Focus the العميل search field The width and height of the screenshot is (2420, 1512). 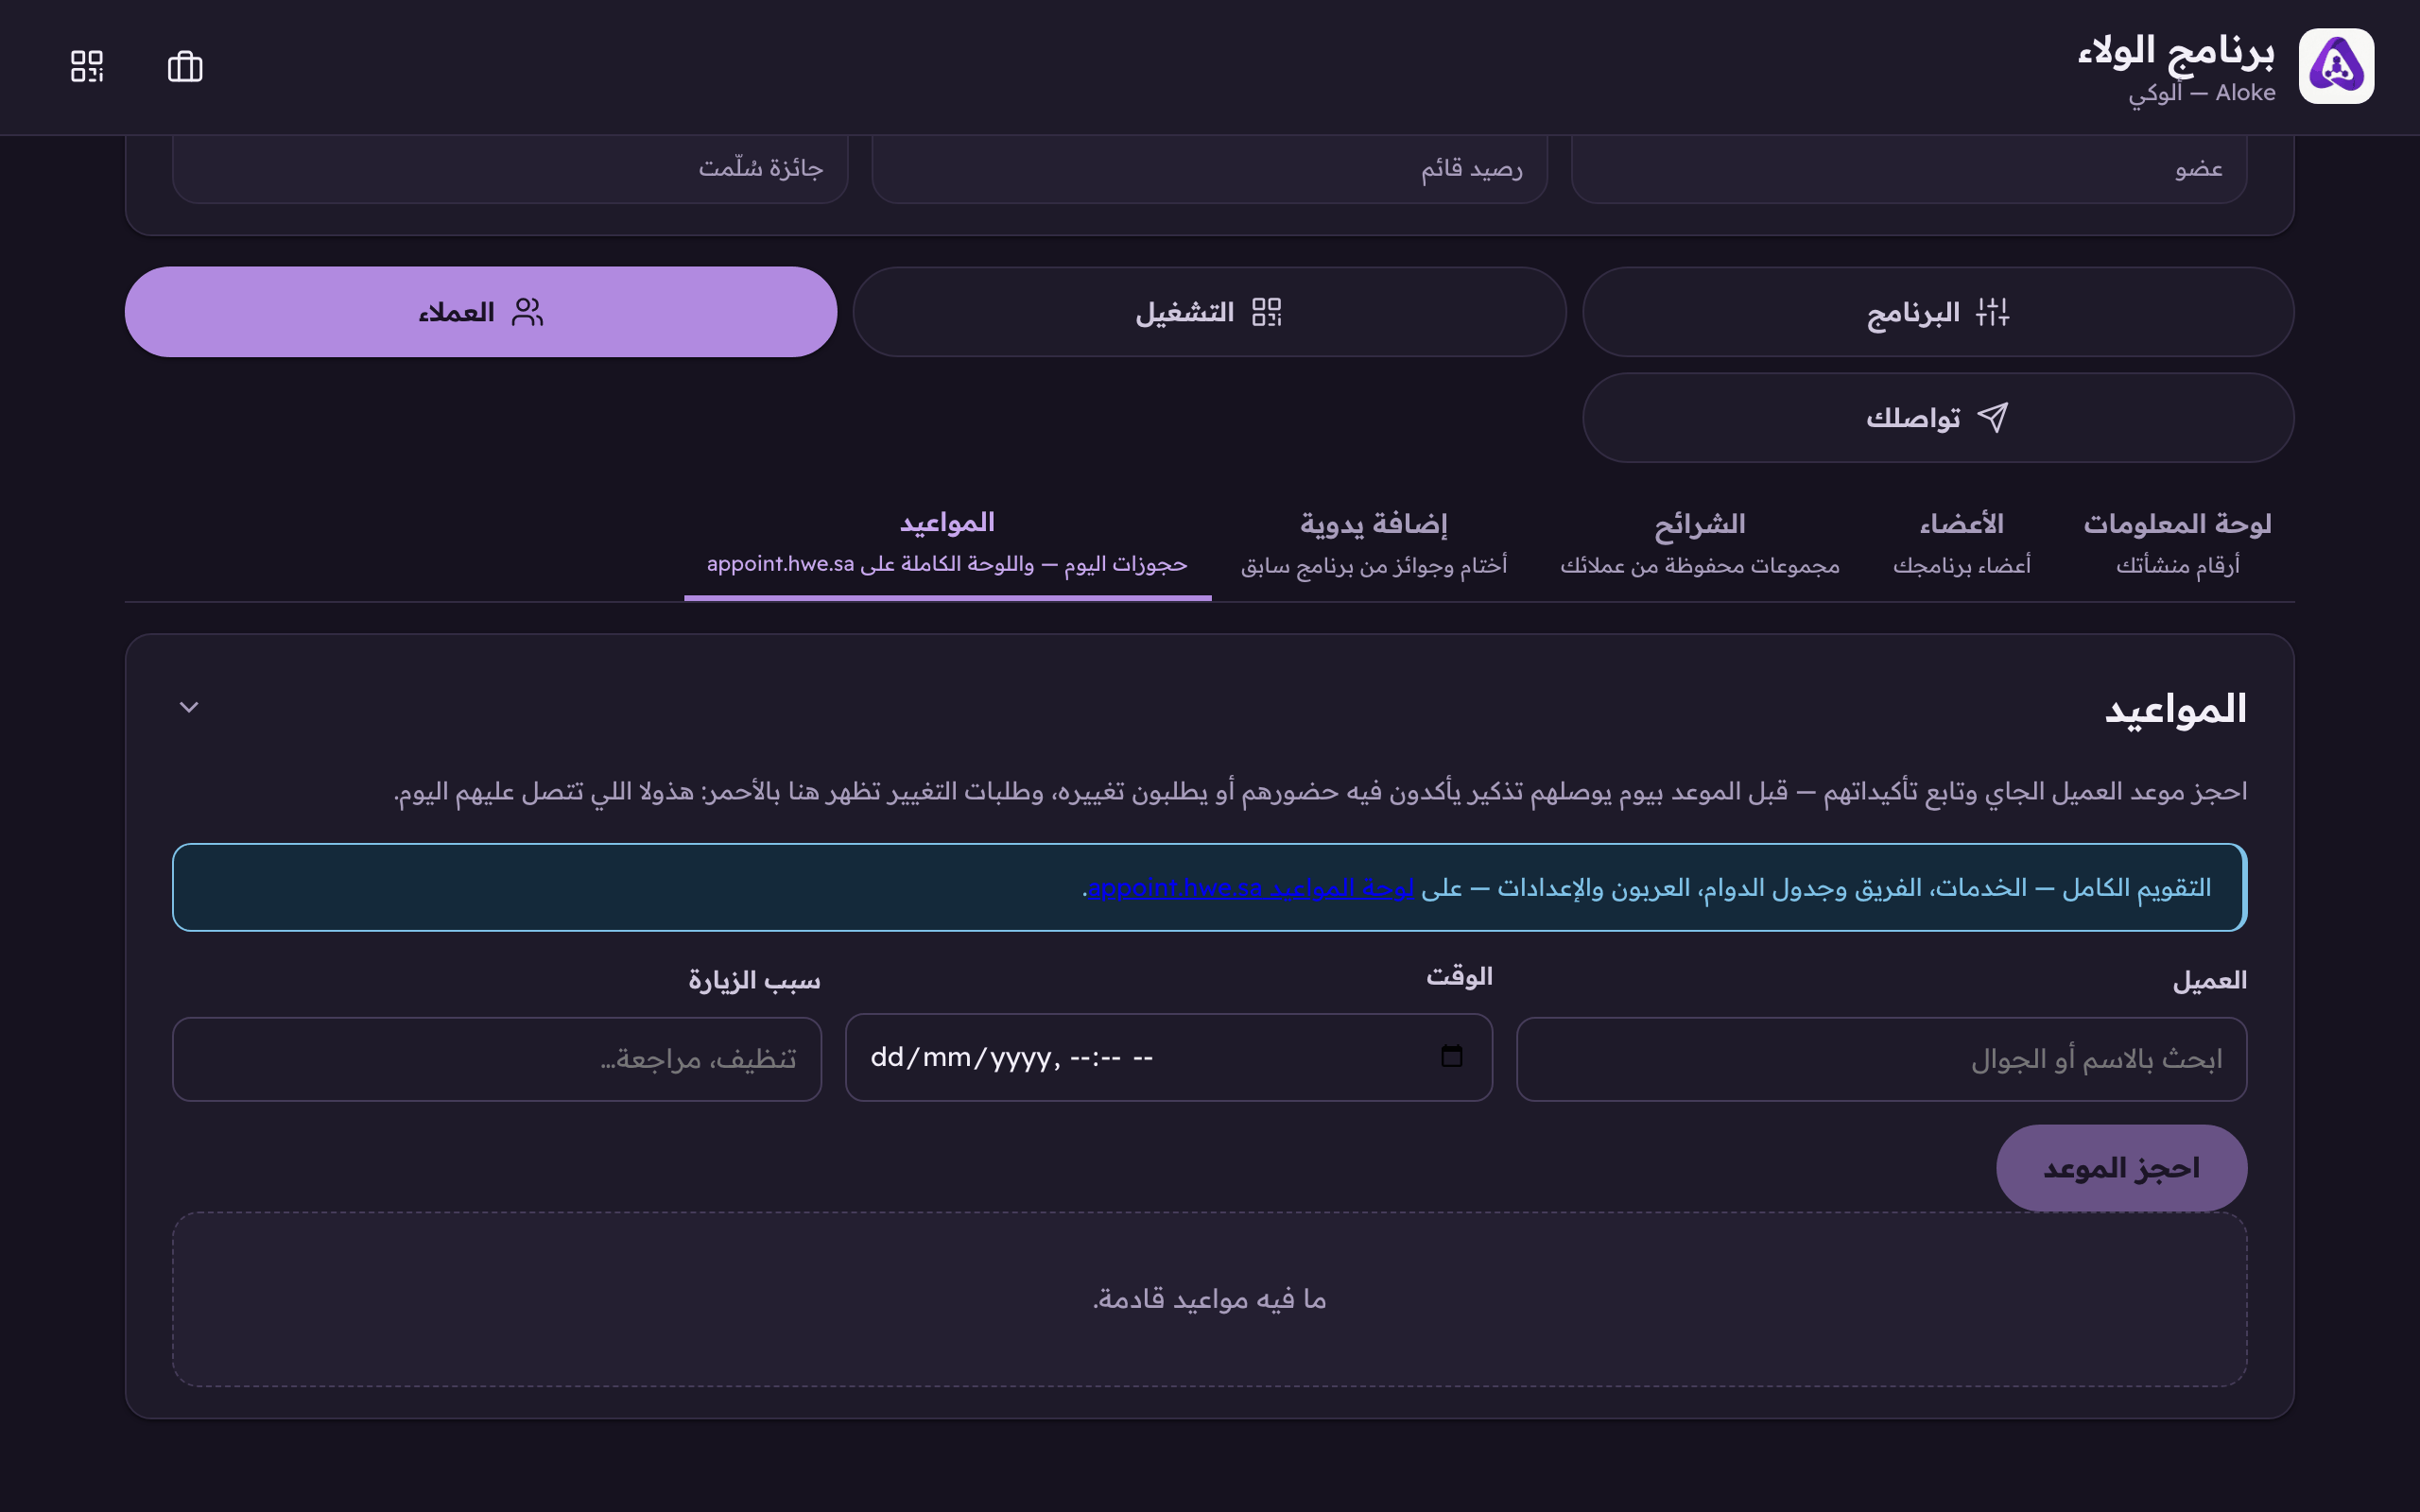pos(1881,1059)
